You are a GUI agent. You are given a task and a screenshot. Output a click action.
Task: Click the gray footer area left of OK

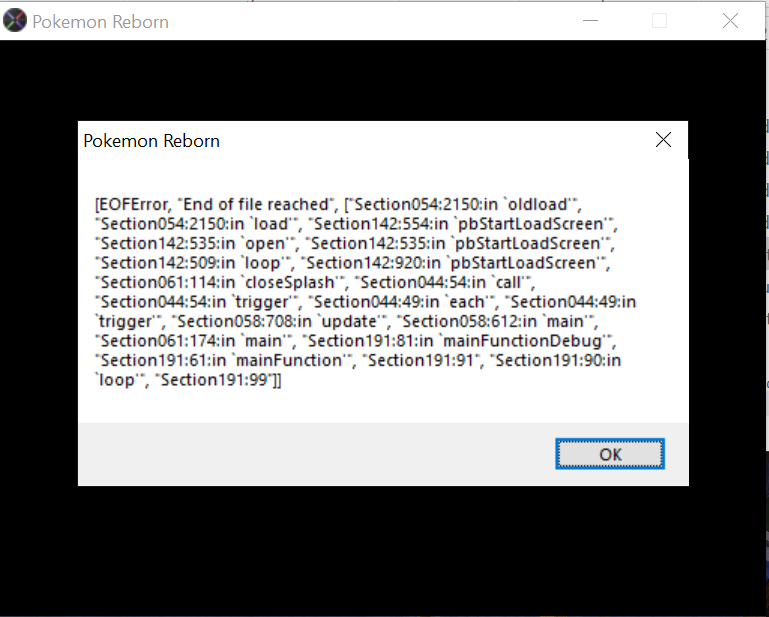[x=300, y=454]
